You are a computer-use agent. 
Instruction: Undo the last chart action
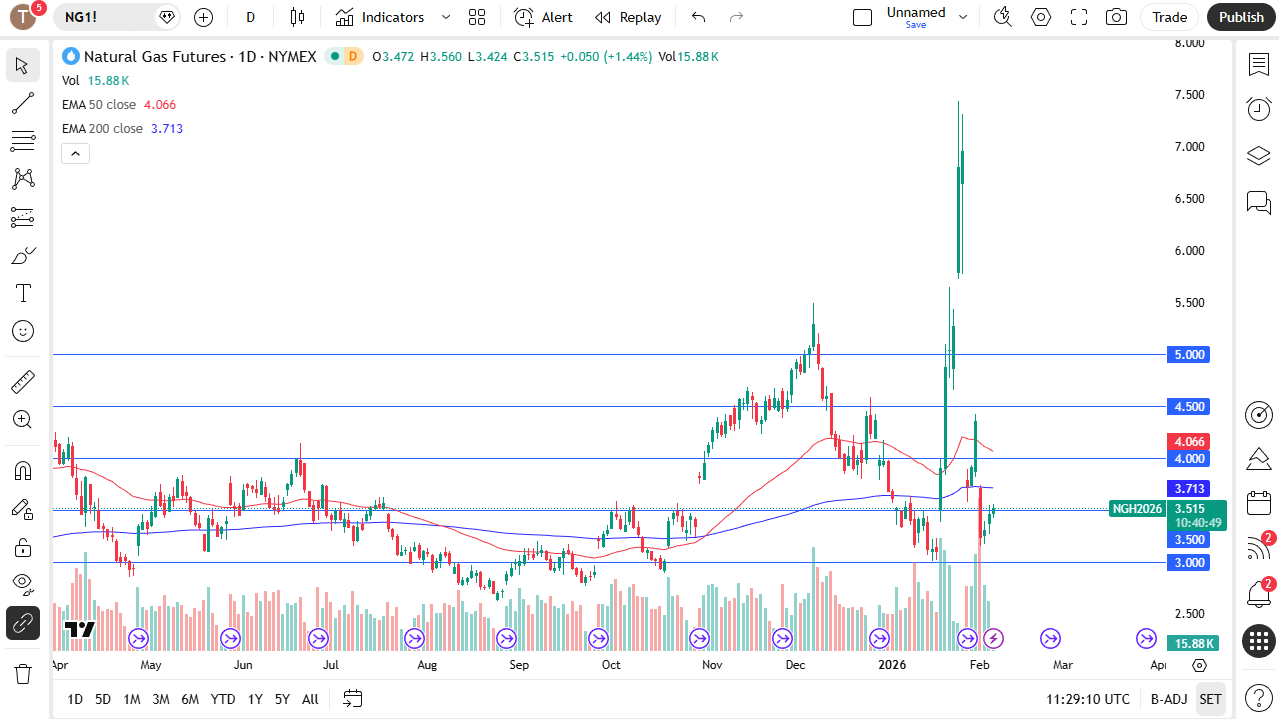click(x=698, y=17)
